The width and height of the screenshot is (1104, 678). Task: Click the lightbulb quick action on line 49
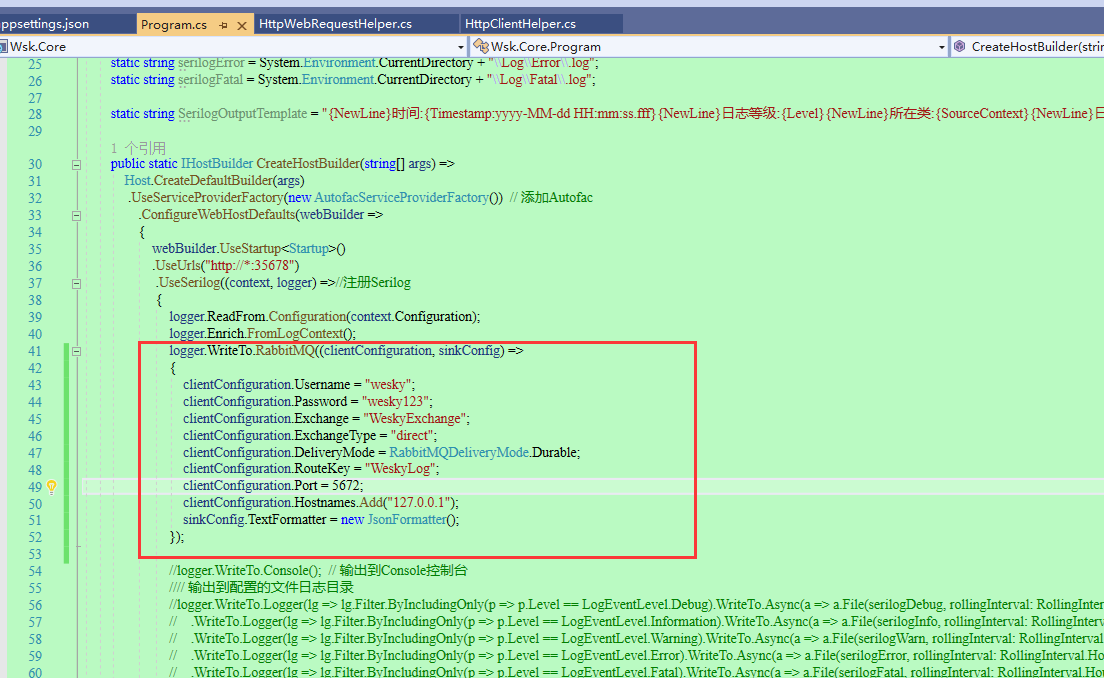(x=51, y=486)
